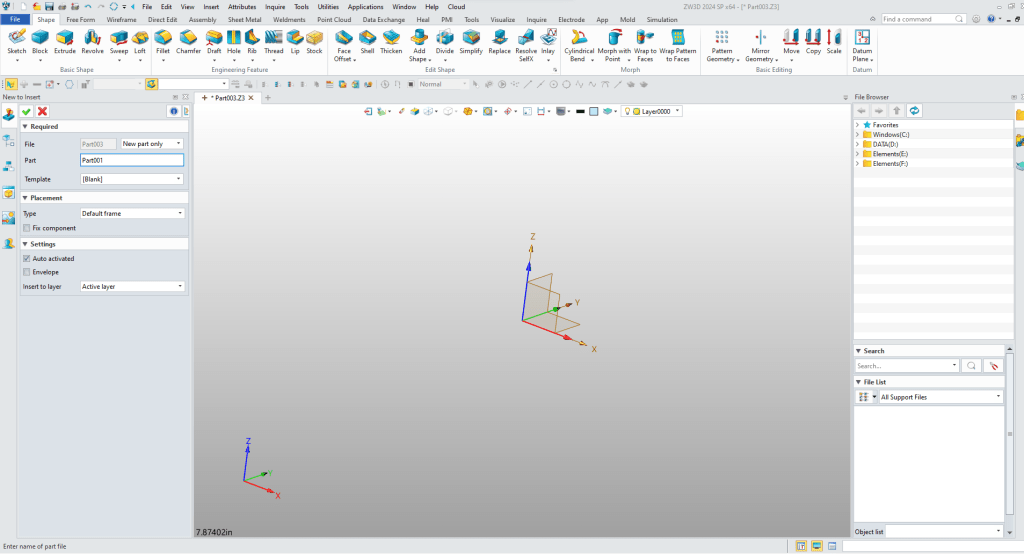Cancel with the red X button
The height and width of the screenshot is (554, 1024).
click(x=43, y=111)
